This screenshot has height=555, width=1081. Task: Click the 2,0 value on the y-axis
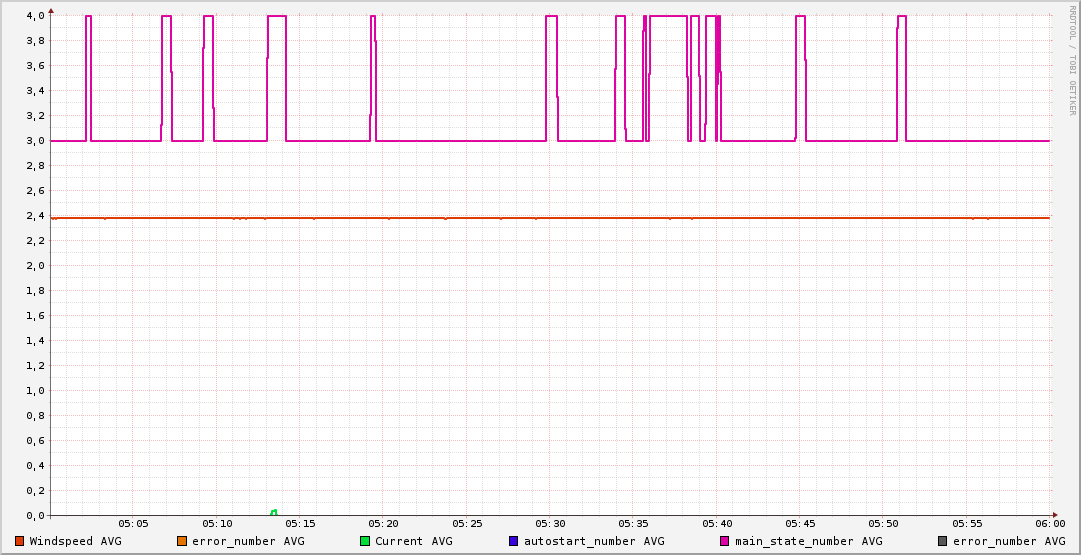[35, 266]
